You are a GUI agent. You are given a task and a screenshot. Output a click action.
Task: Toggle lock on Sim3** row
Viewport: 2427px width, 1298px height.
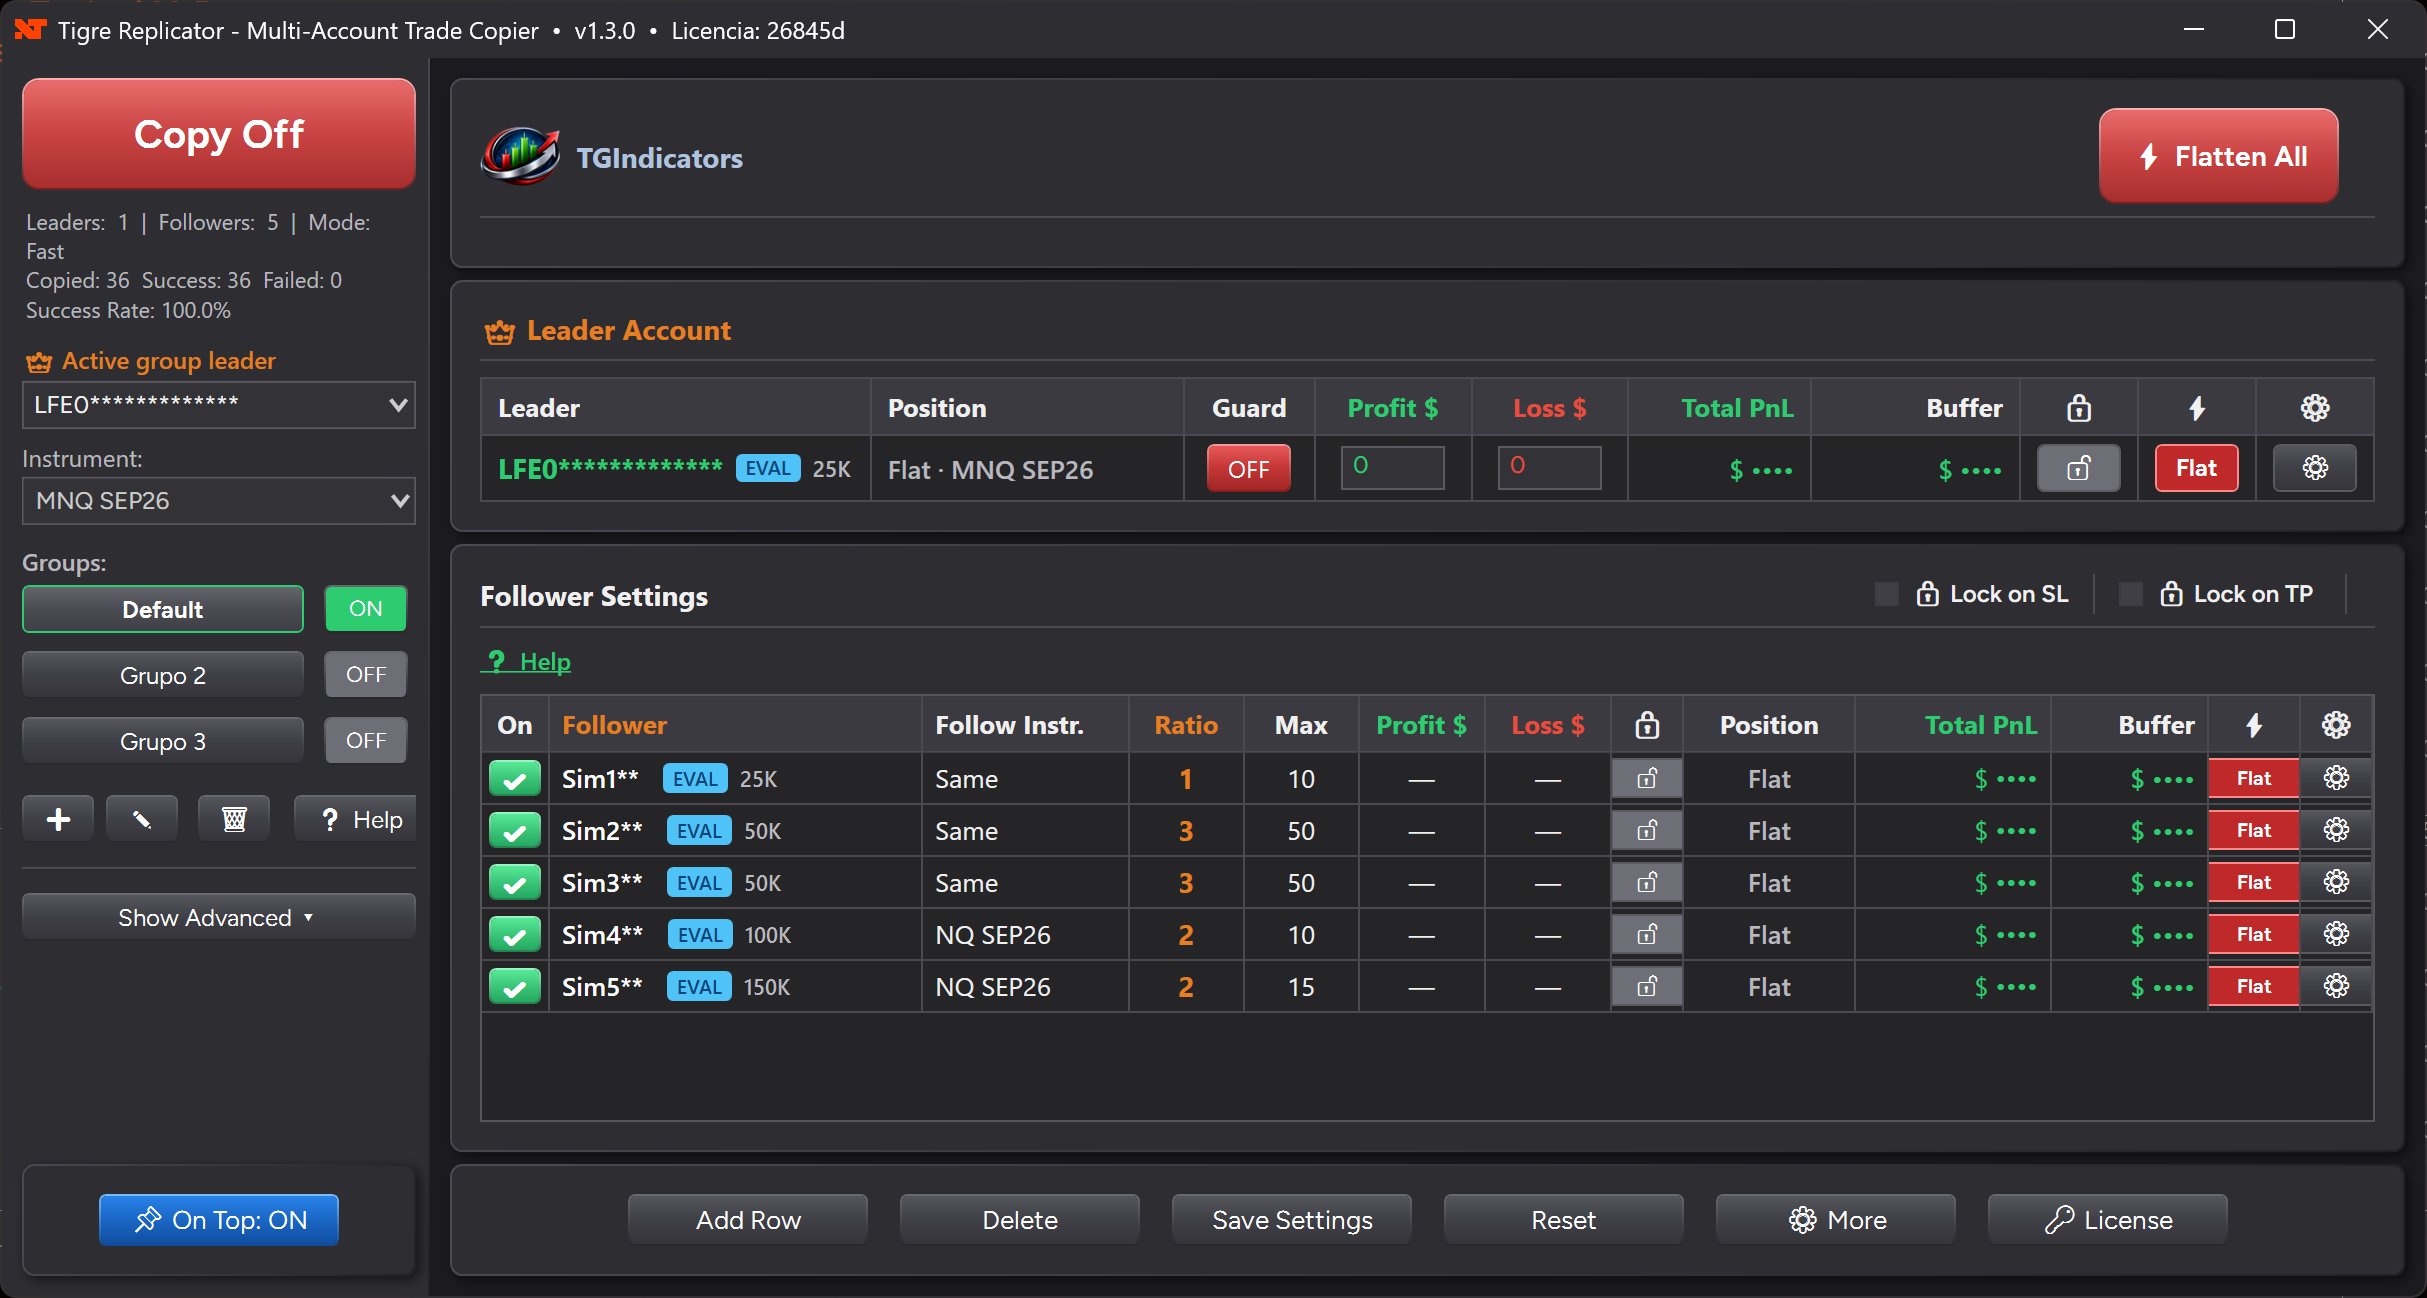click(1647, 883)
